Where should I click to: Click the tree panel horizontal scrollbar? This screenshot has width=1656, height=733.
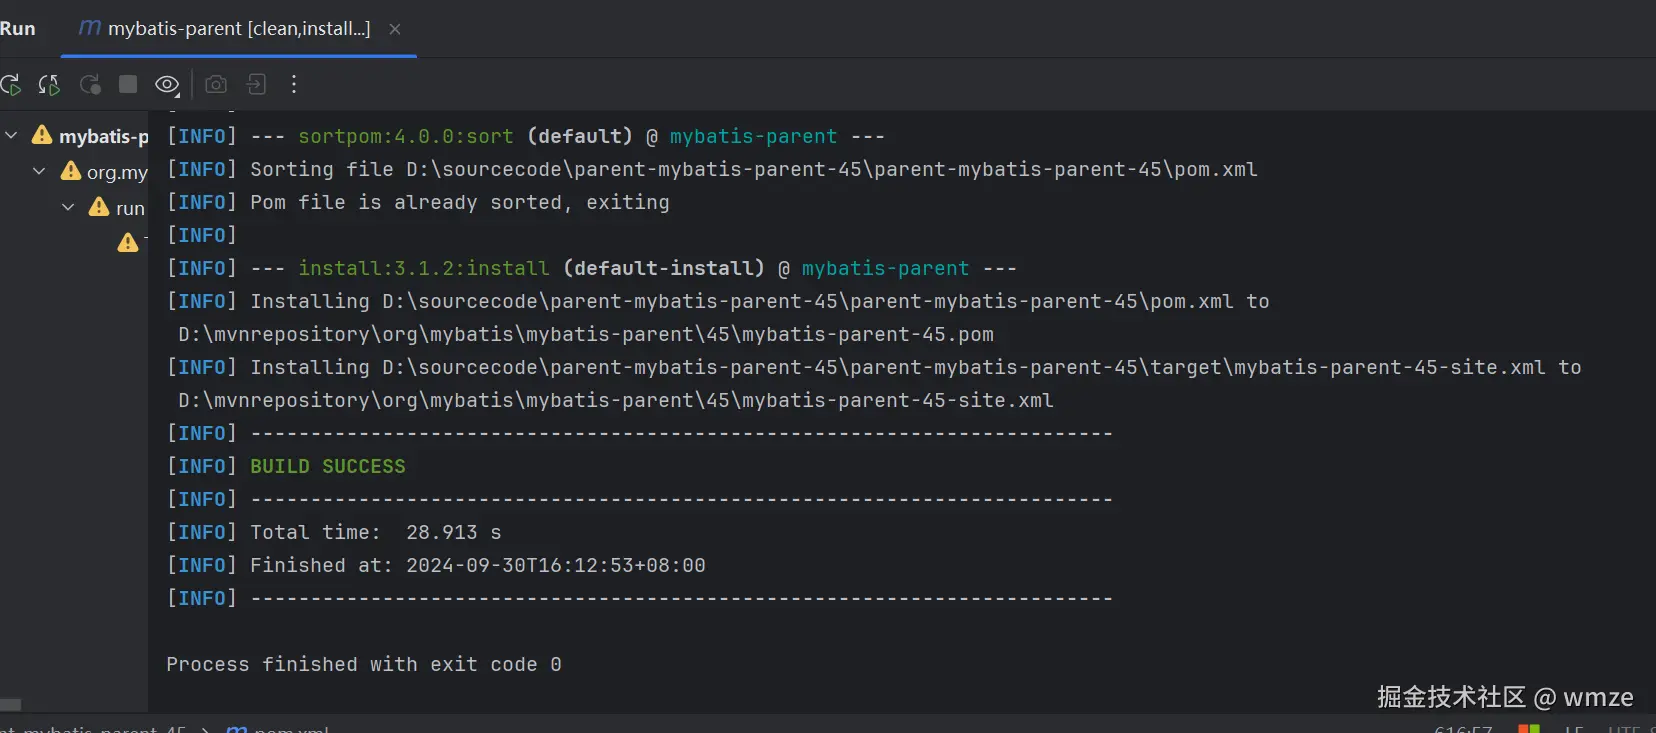[11, 704]
